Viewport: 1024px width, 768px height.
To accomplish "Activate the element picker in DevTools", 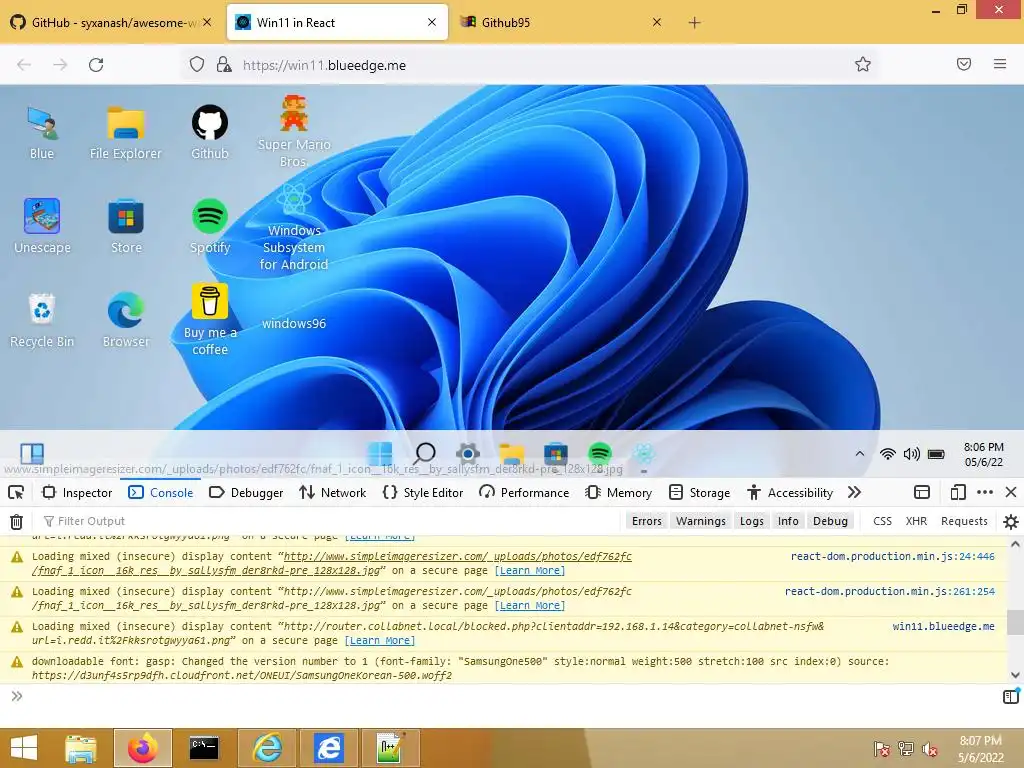I will tap(16, 492).
